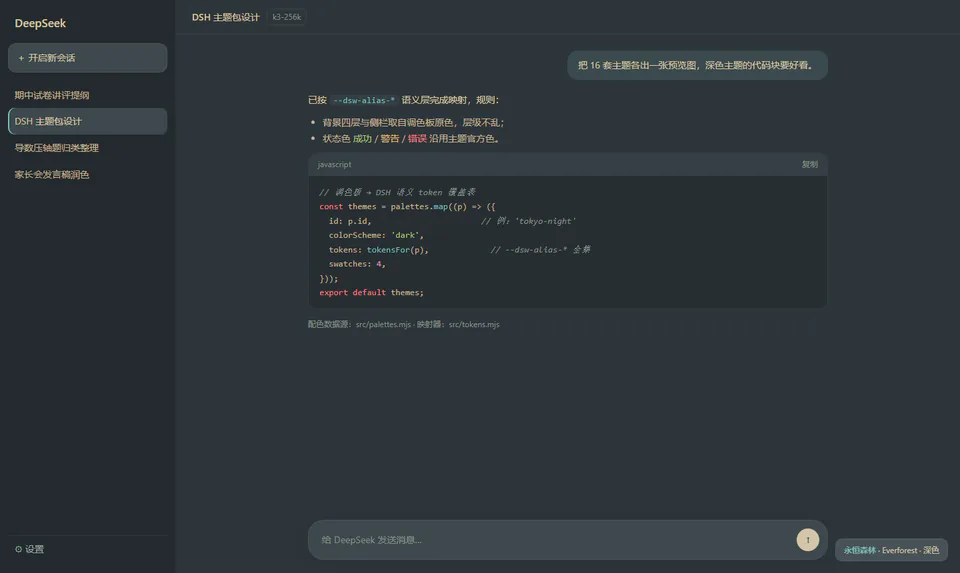960x573 pixels.
Task: Click the yellow 警告 status word
Action: [389, 138]
